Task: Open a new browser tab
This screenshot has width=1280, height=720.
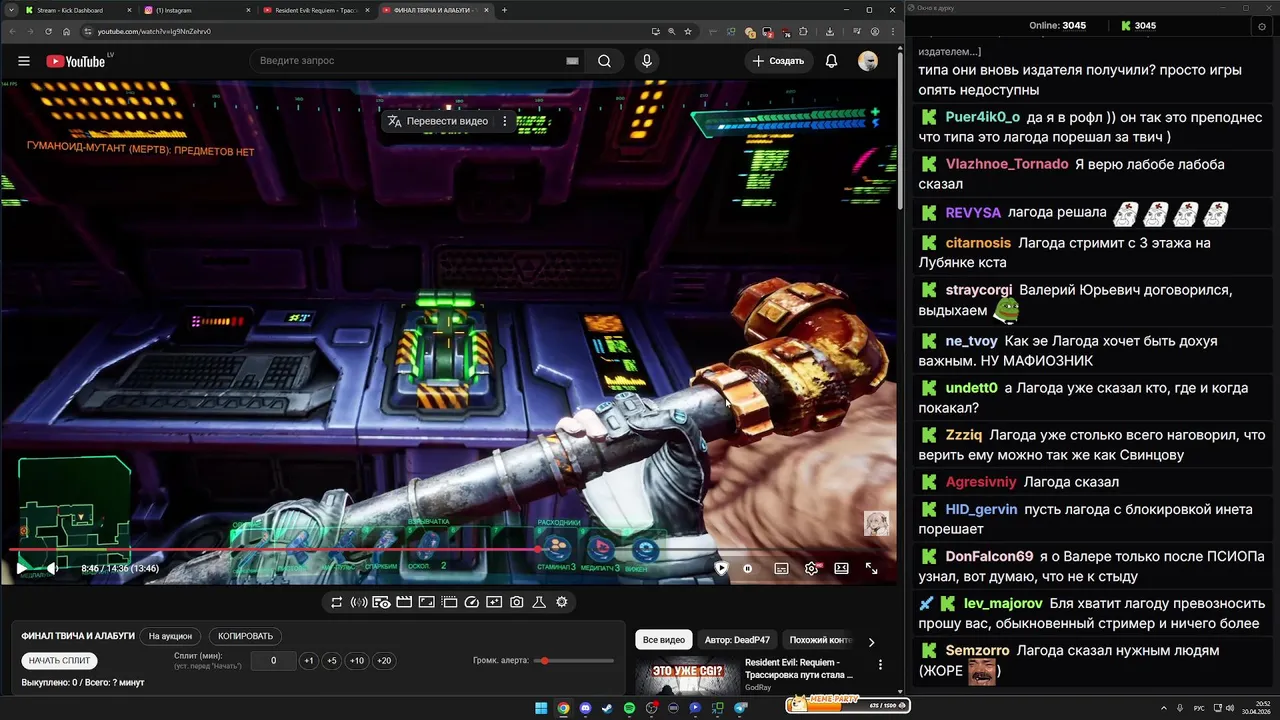Action: coord(504,10)
